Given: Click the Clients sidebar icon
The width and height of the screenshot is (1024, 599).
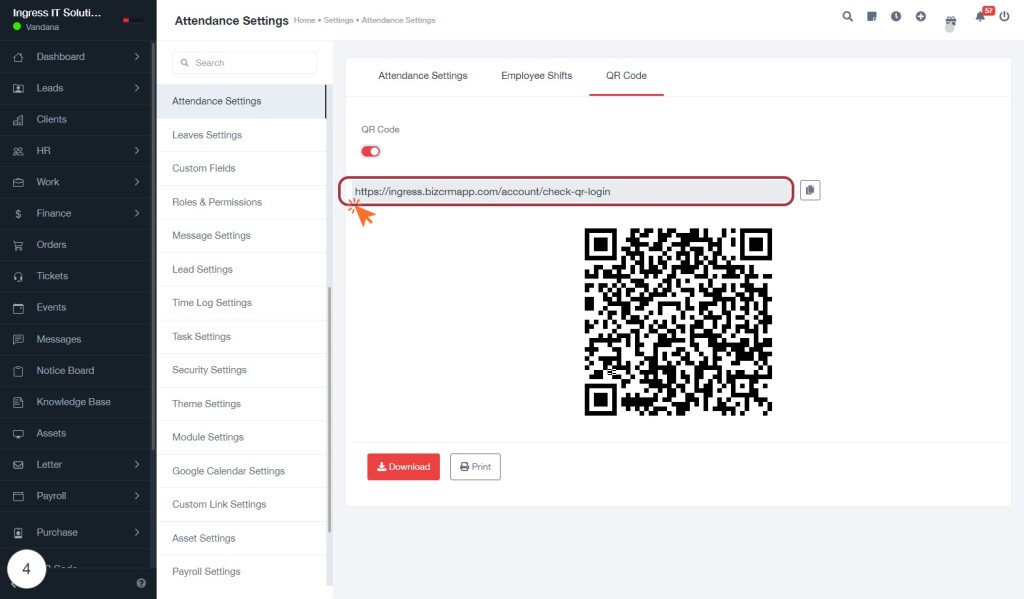Looking at the screenshot, I should pyautogui.click(x=18, y=120).
